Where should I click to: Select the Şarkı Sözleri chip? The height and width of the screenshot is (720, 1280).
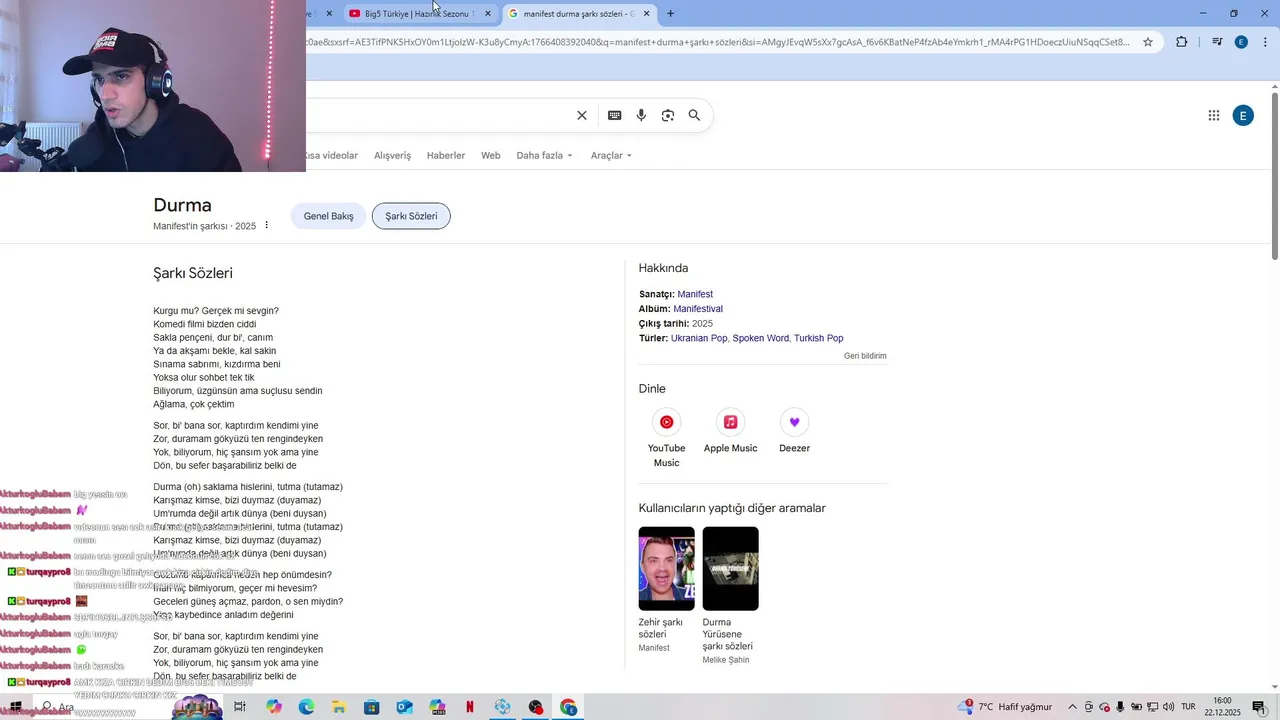[x=411, y=216]
